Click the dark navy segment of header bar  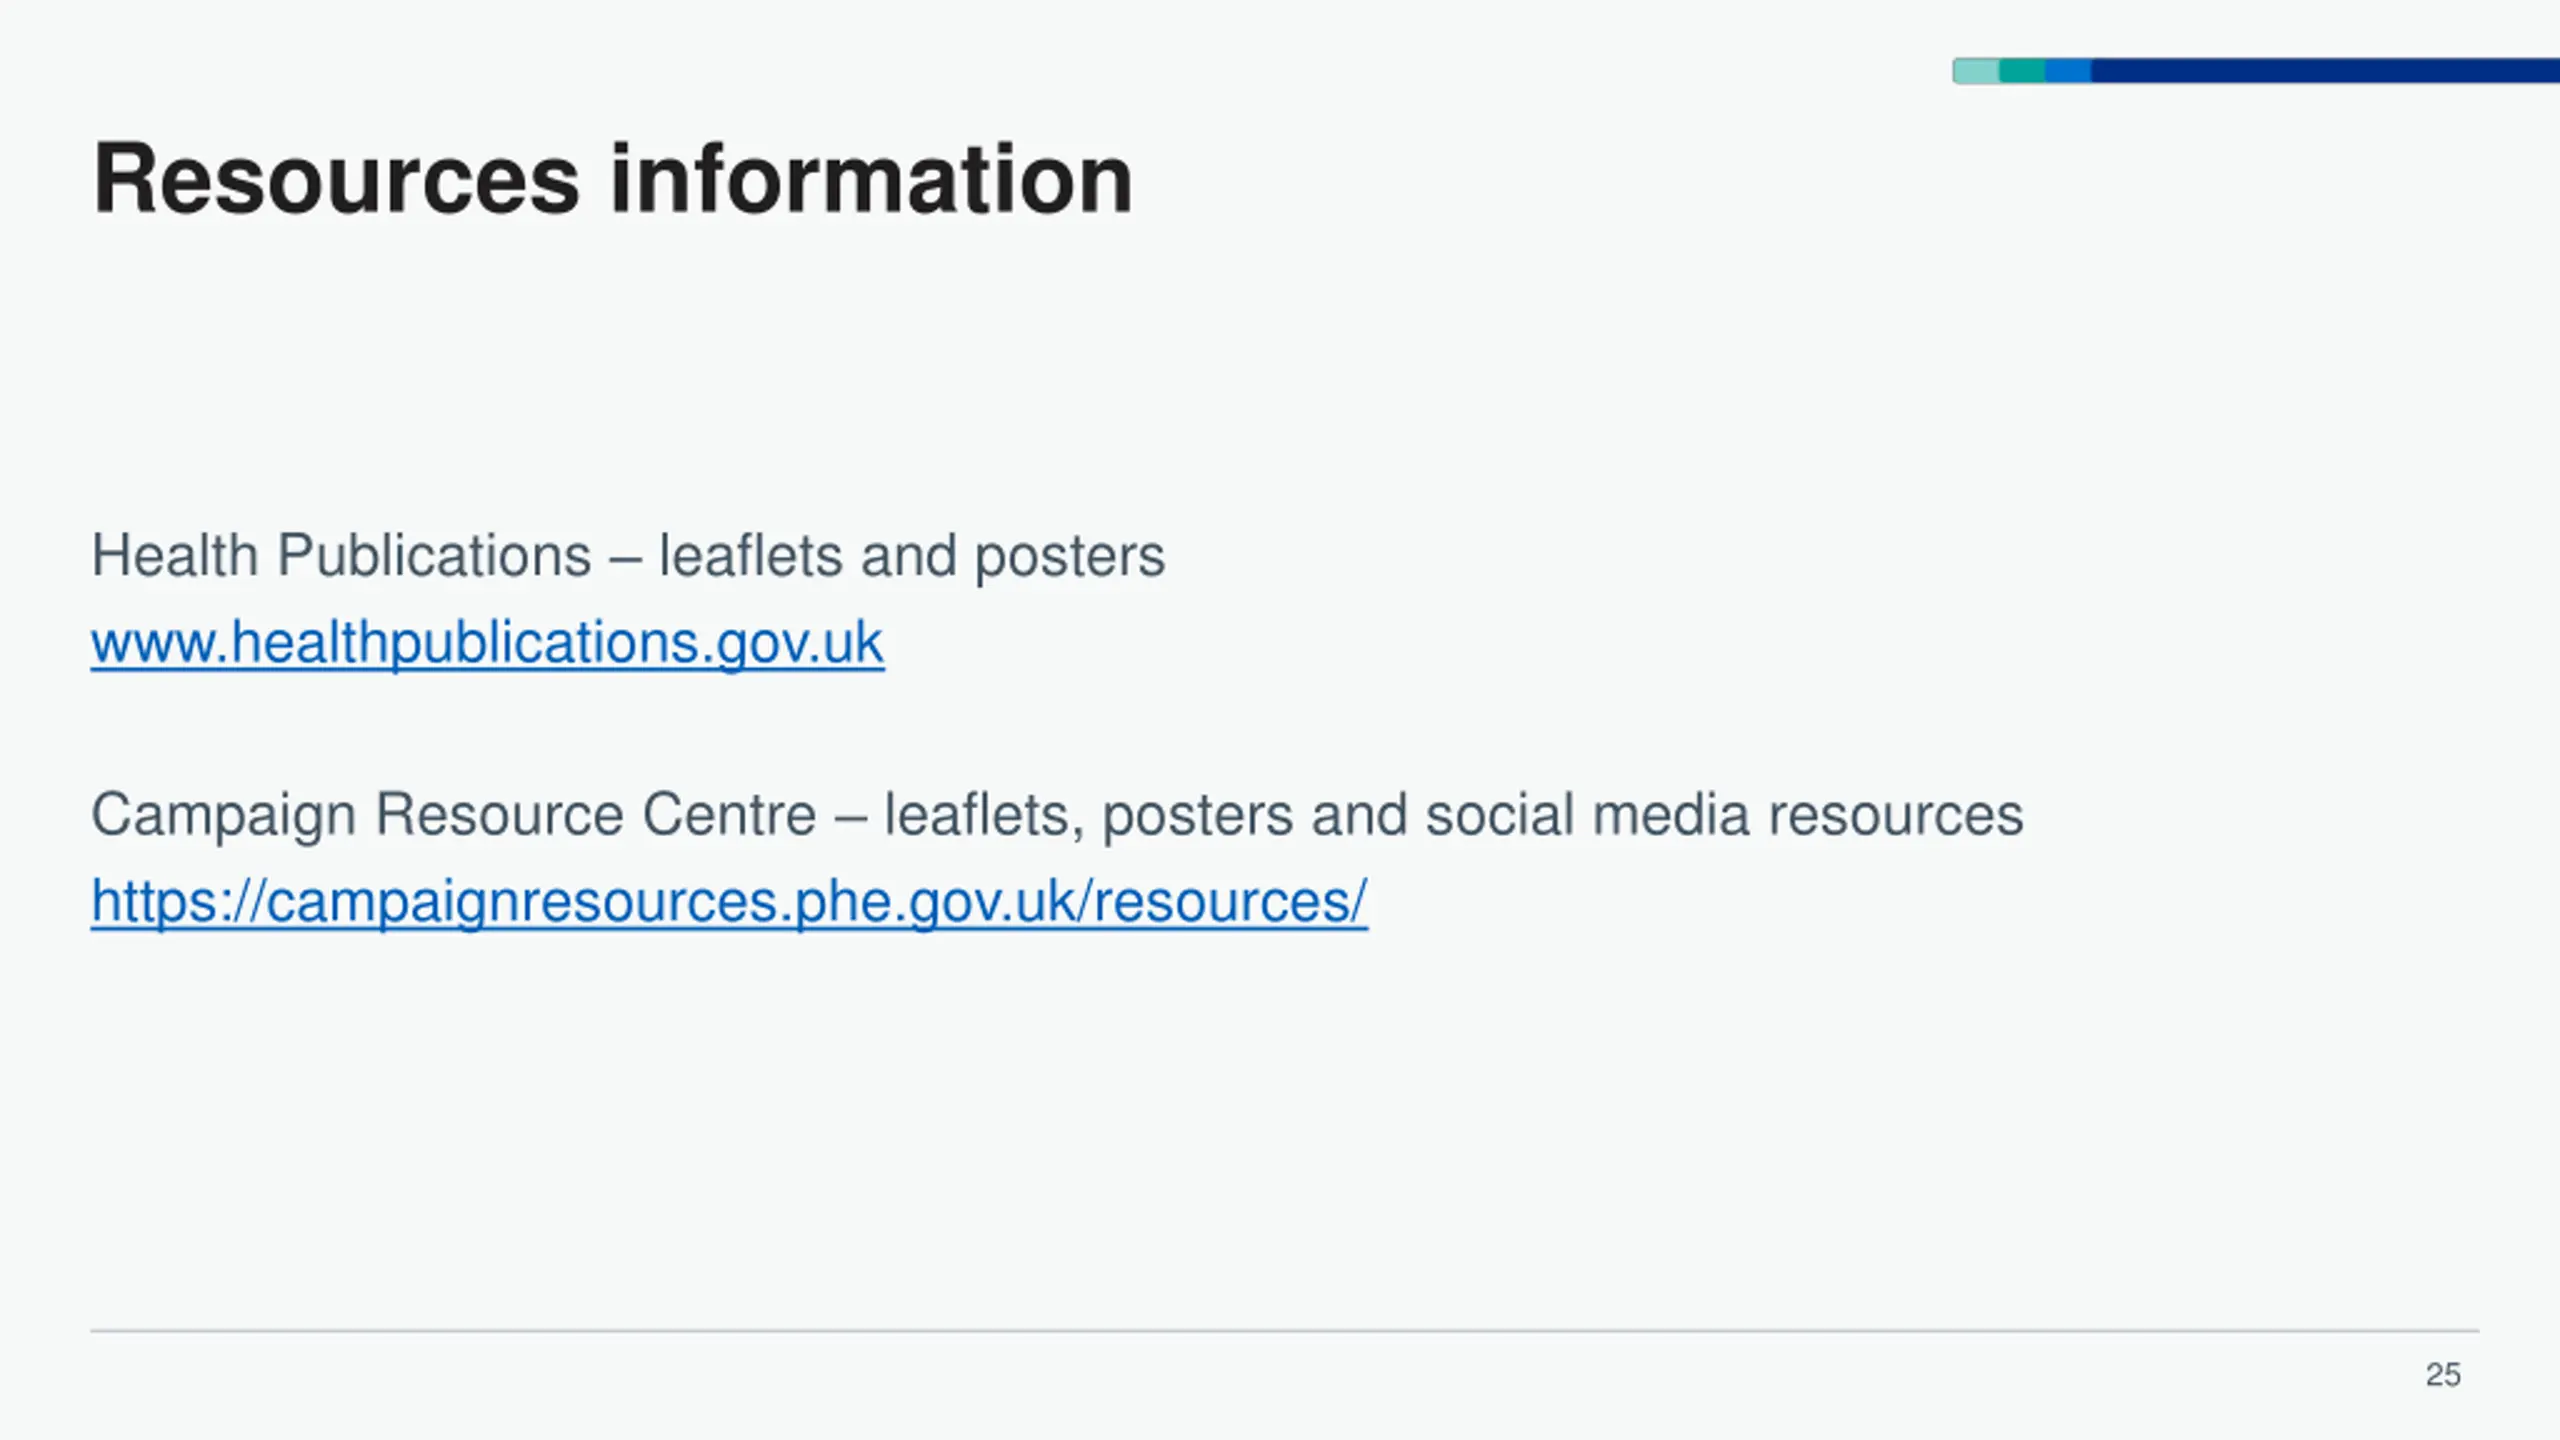pyautogui.click(x=2320, y=71)
